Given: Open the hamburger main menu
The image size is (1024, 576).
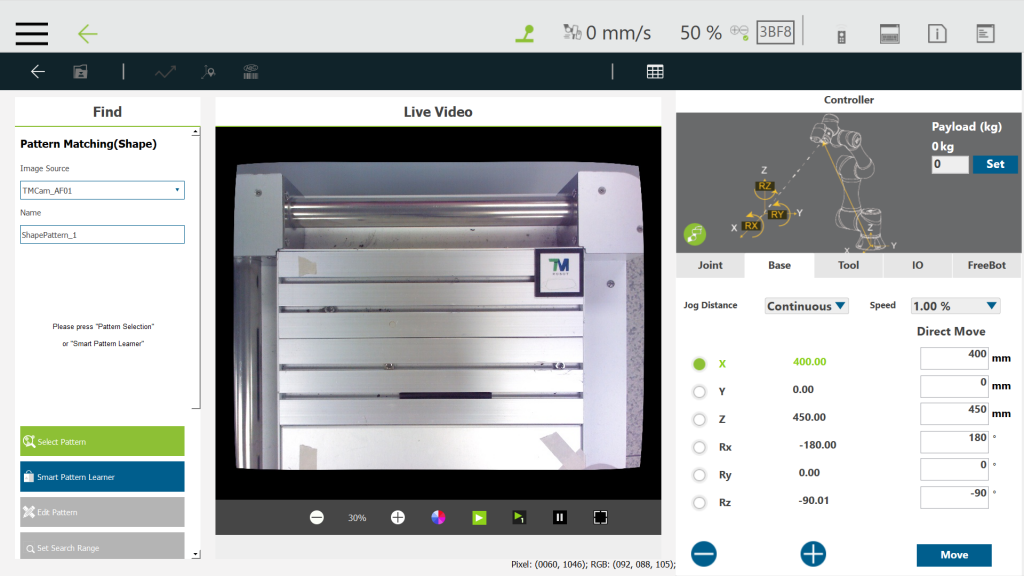Looking at the screenshot, I should pyautogui.click(x=32, y=32).
